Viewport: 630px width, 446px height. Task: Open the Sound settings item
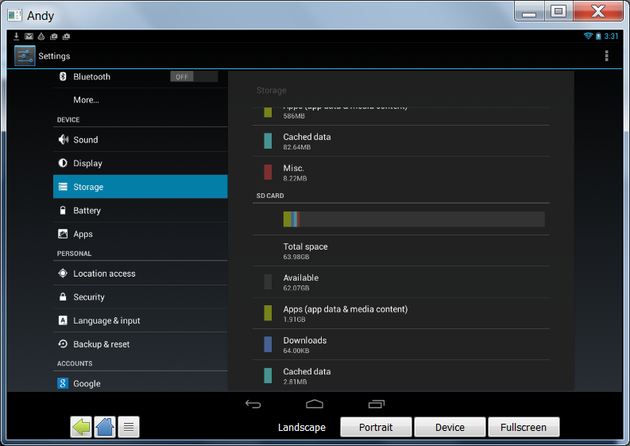point(140,140)
